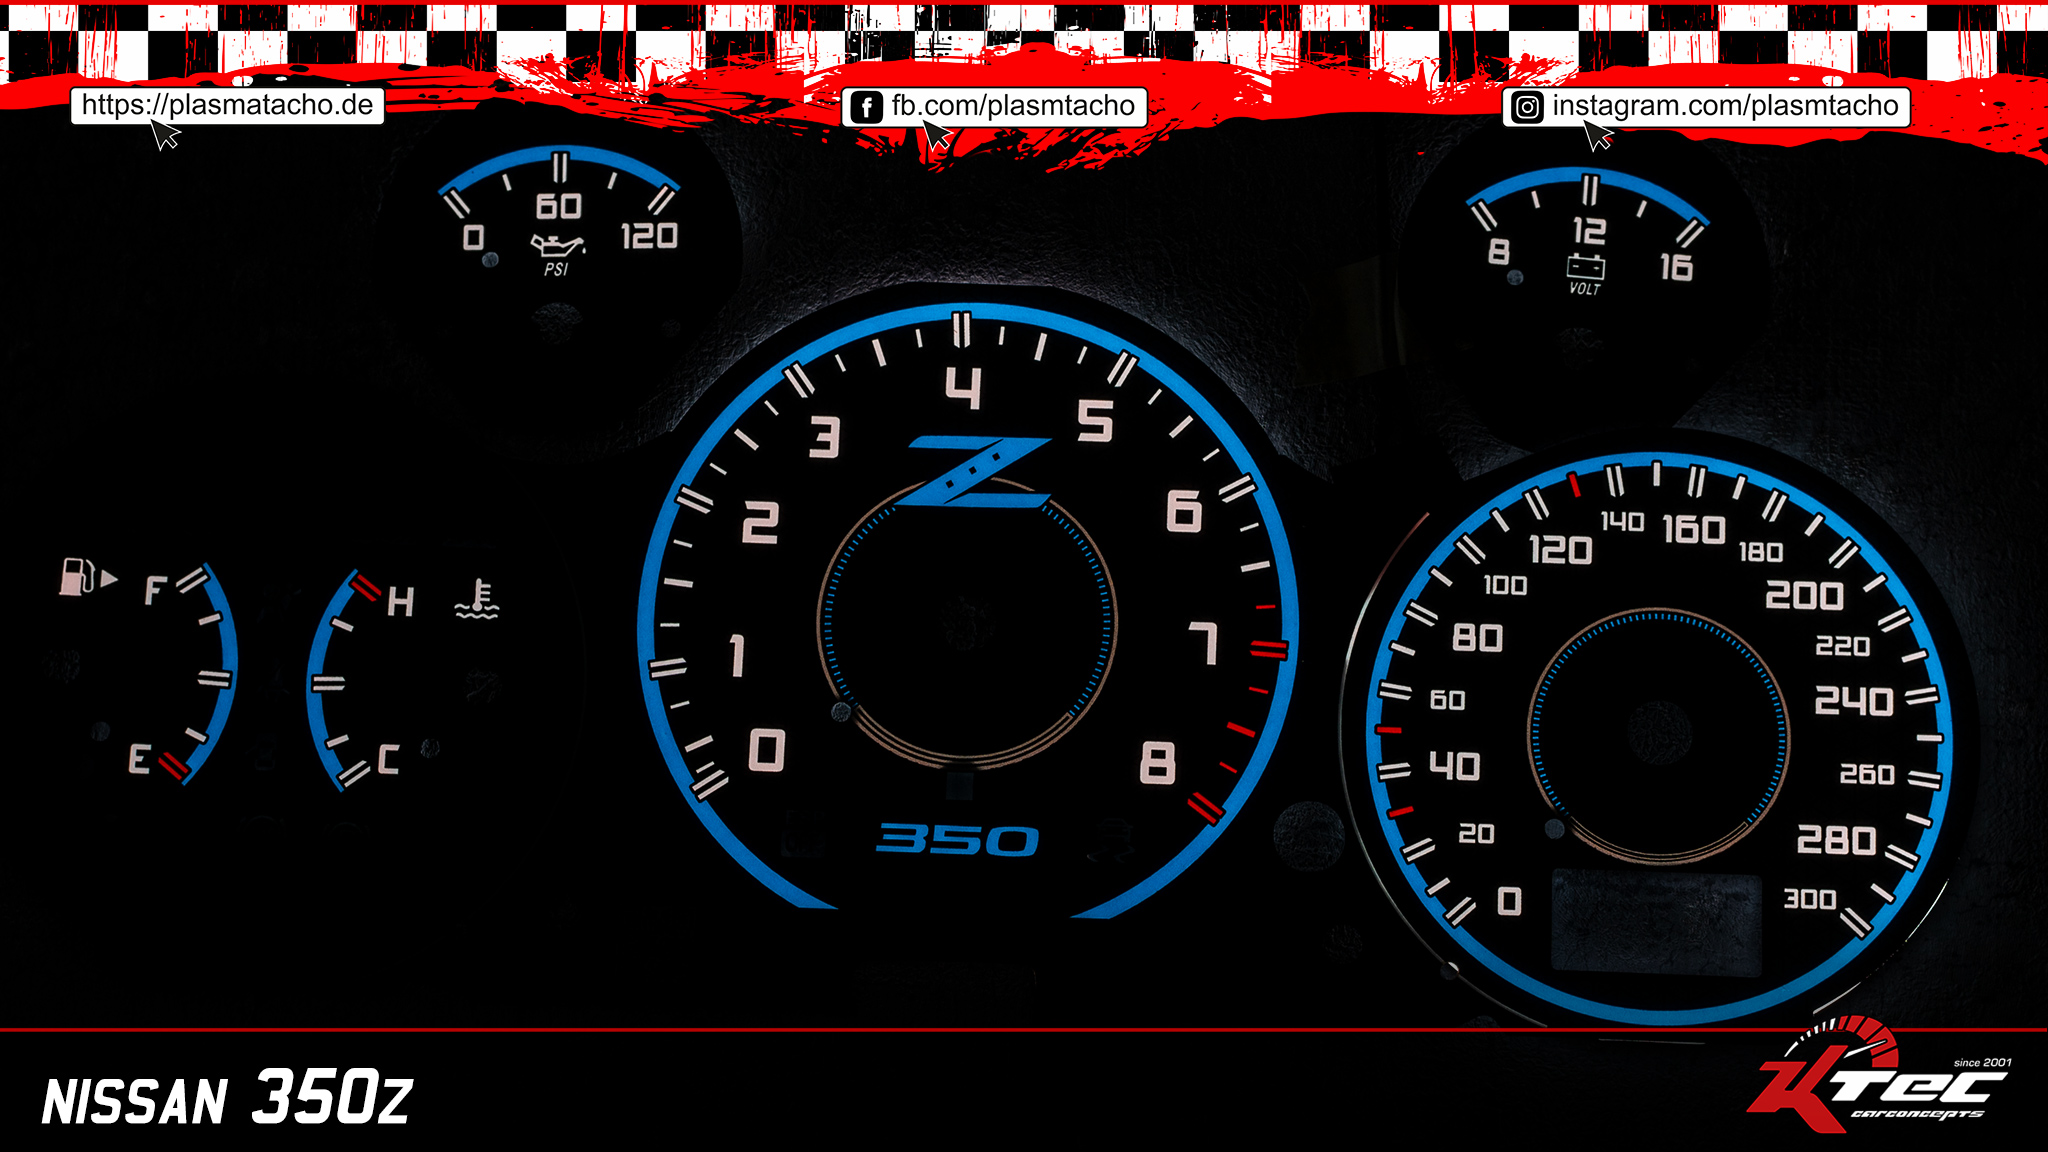Click the 16 on the volt gauge
Image resolution: width=2048 pixels, height=1152 pixels.
coord(1677,267)
